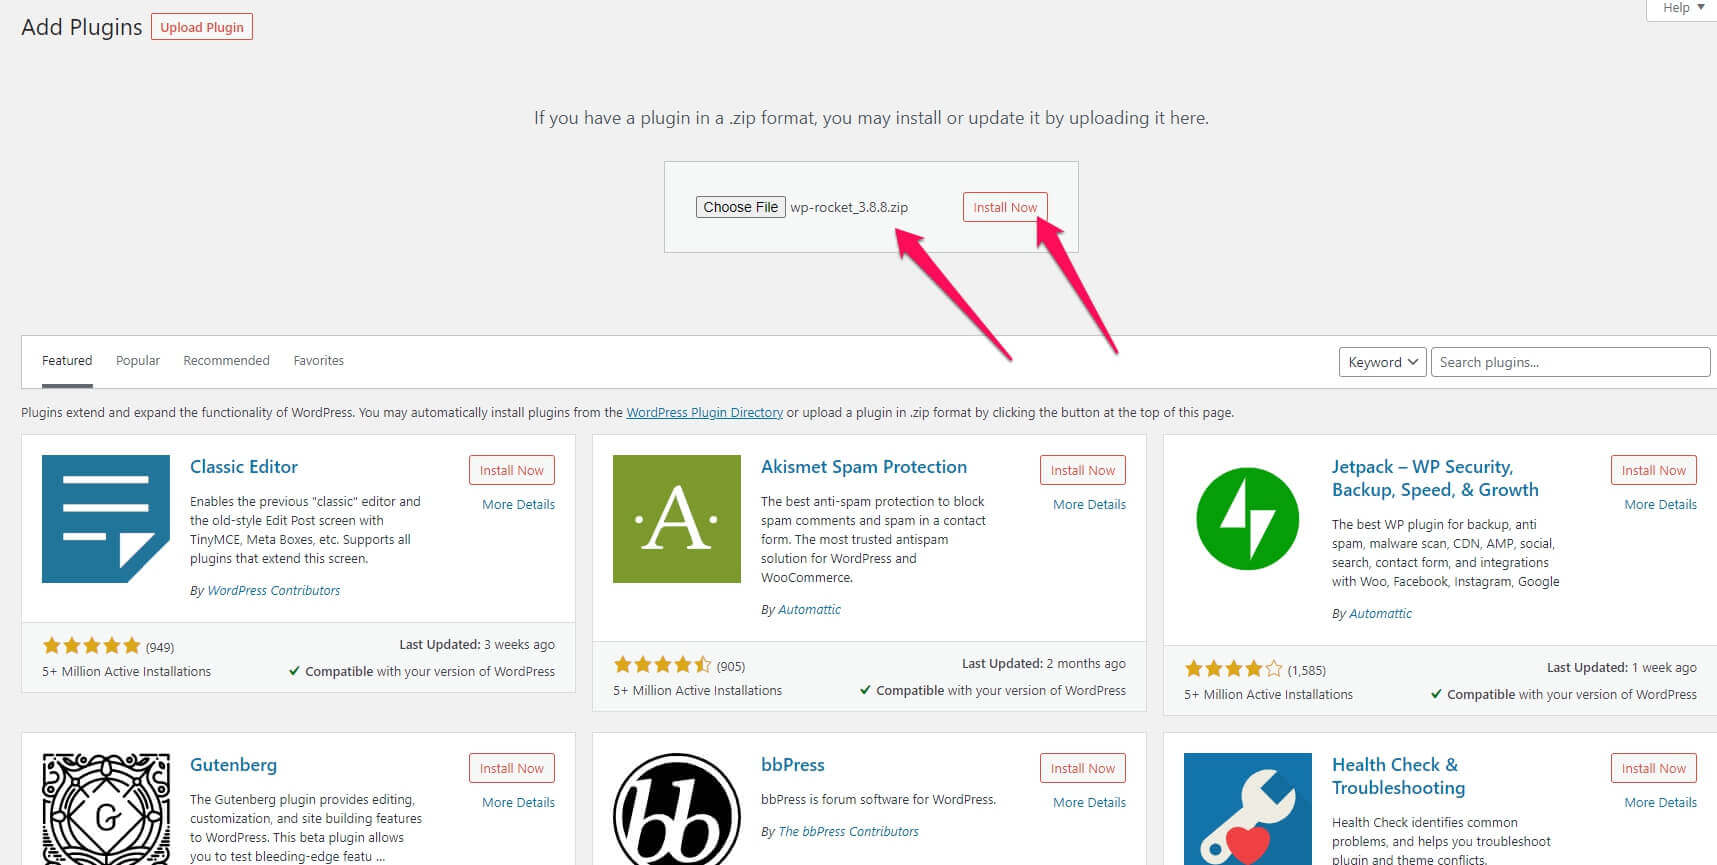
Task: Open the WordPress Contributors author link
Action: [274, 590]
